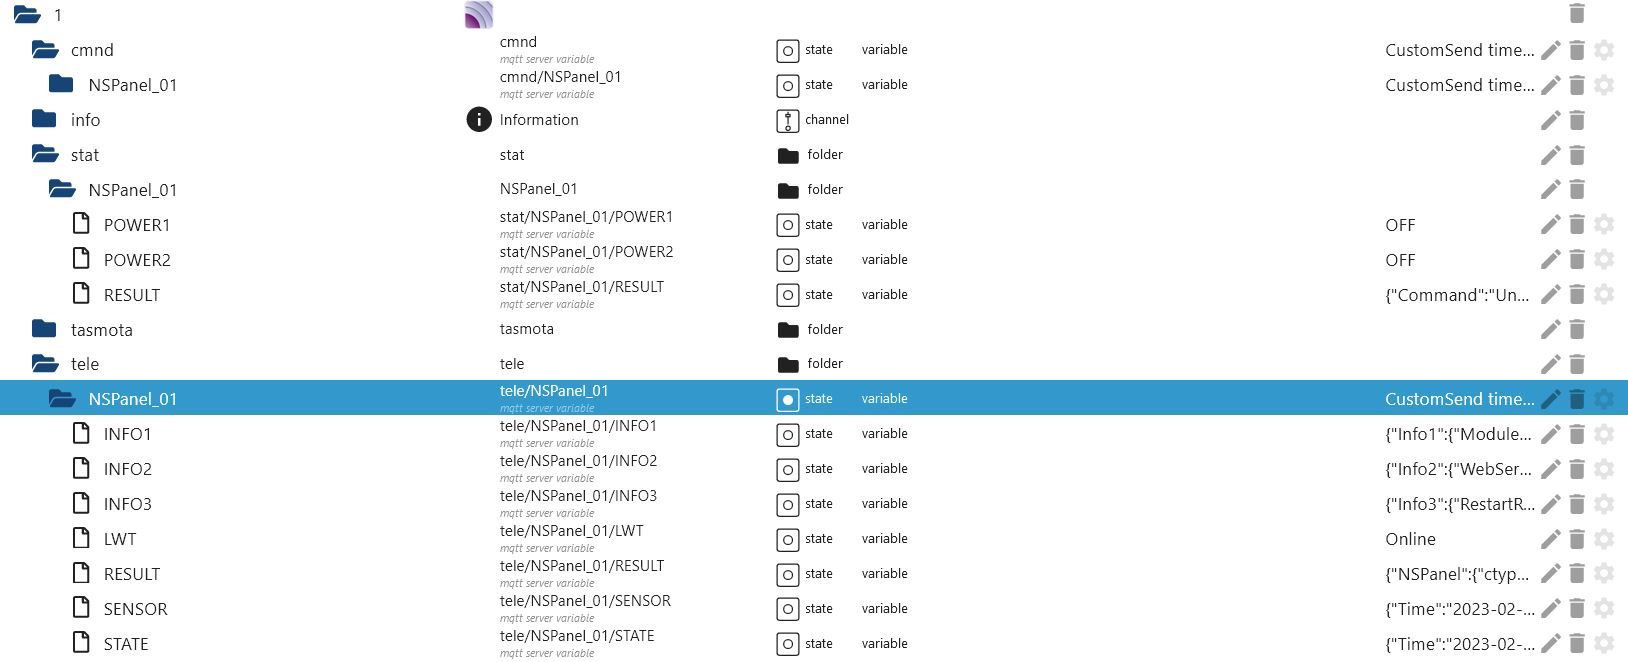Edit the cmnd/NSPanel_01 state

pyautogui.click(x=1550, y=85)
